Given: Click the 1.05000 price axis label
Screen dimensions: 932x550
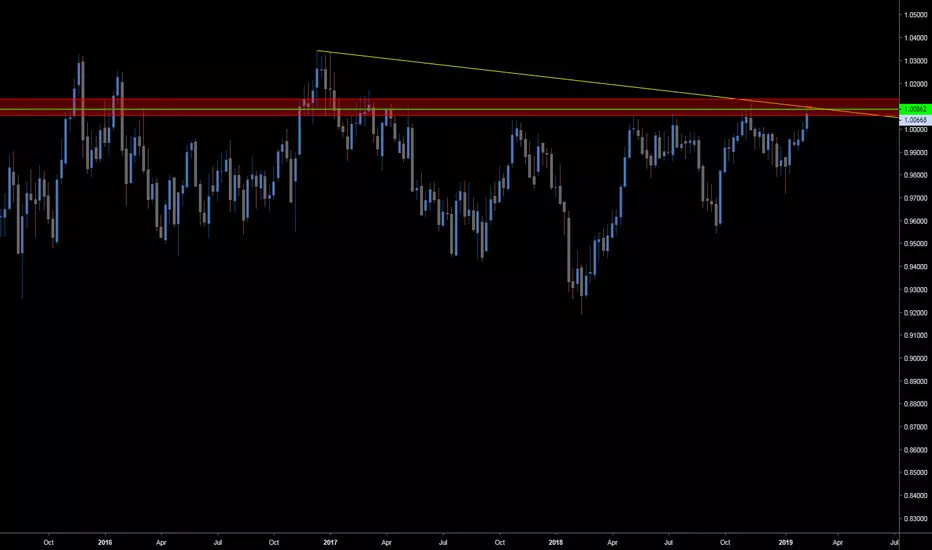Looking at the screenshot, I should coord(916,15).
